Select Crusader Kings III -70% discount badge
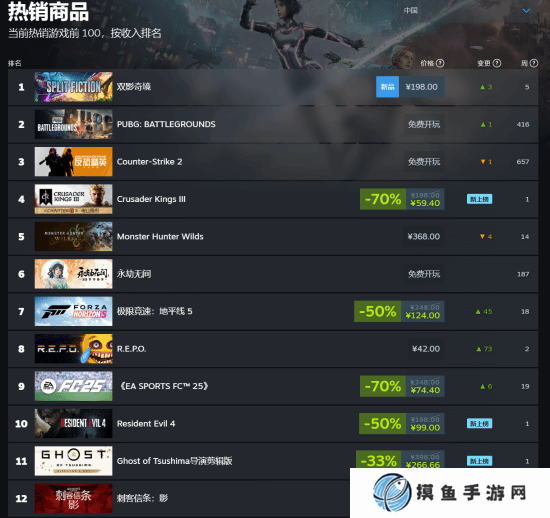The image size is (550, 518). coord(383,199)
